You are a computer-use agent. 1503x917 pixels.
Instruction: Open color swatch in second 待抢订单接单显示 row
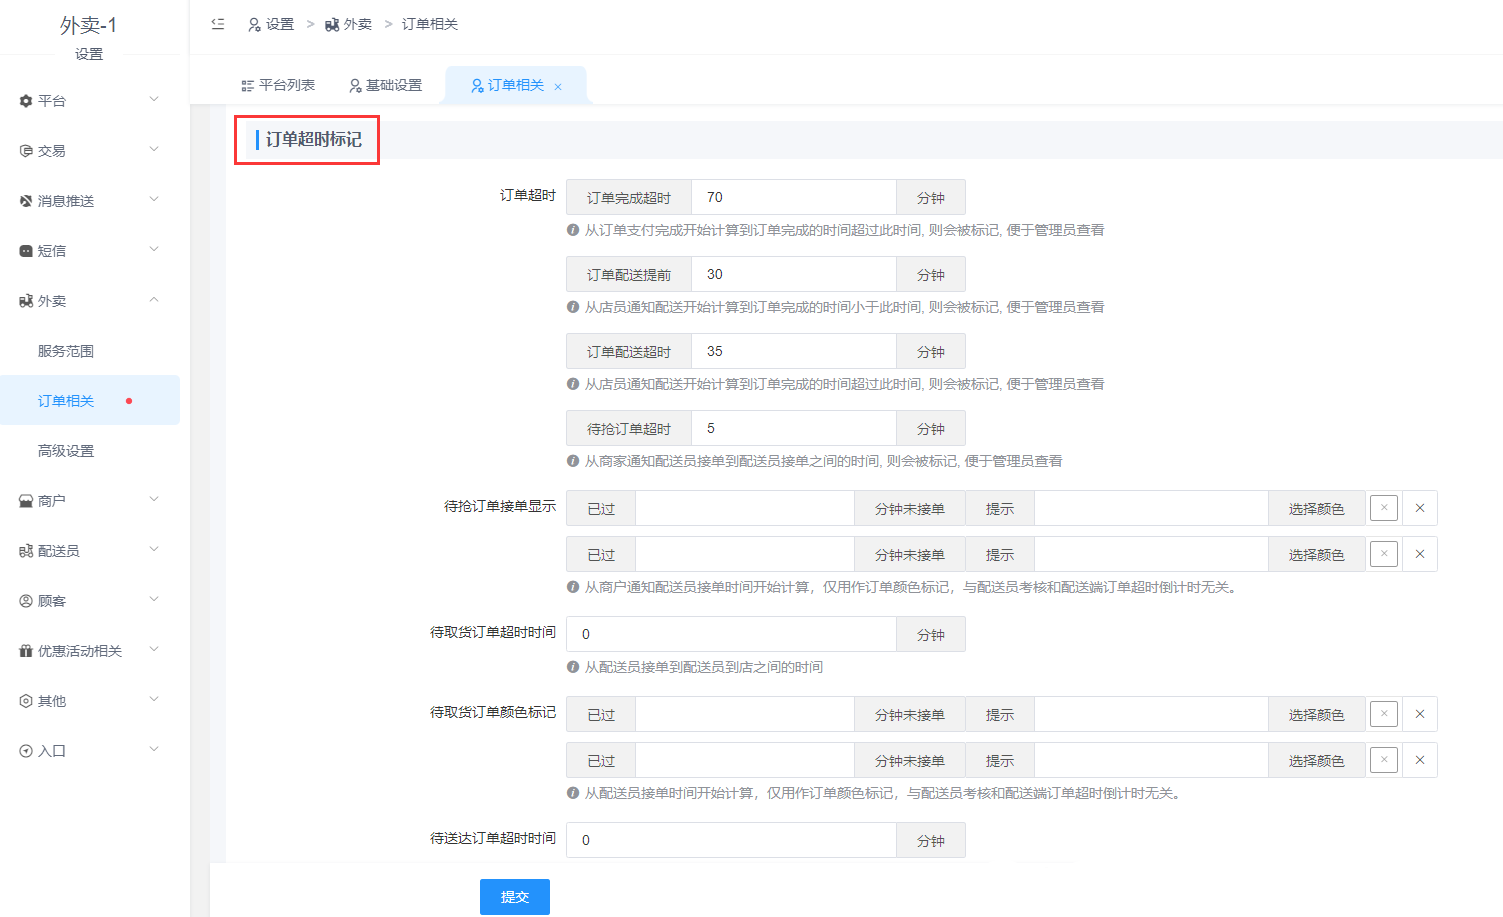[x=1384, y=554]
